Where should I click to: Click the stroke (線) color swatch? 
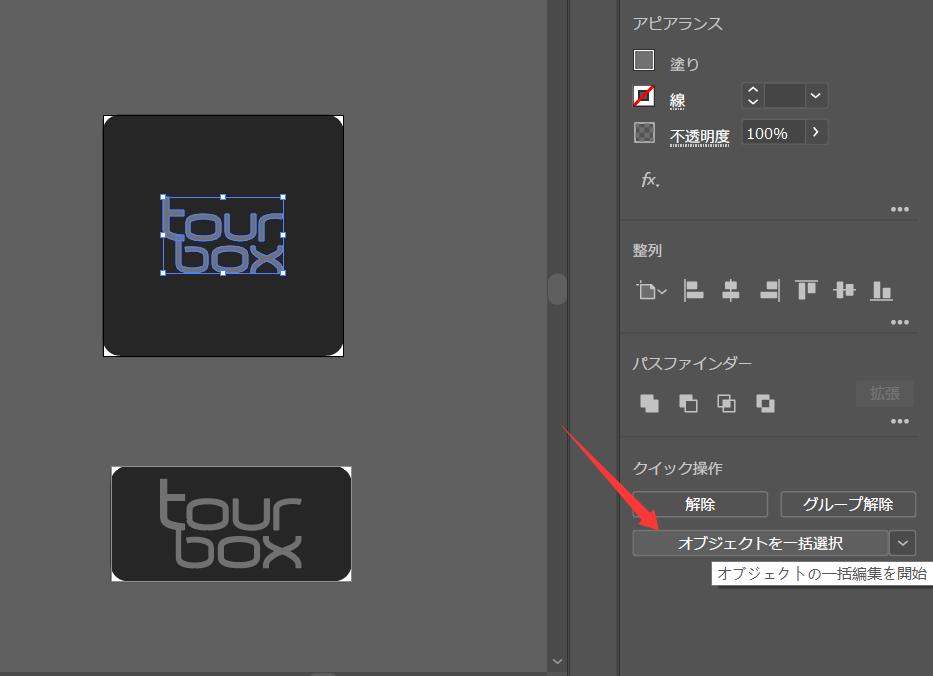click(x=644, y=96)
